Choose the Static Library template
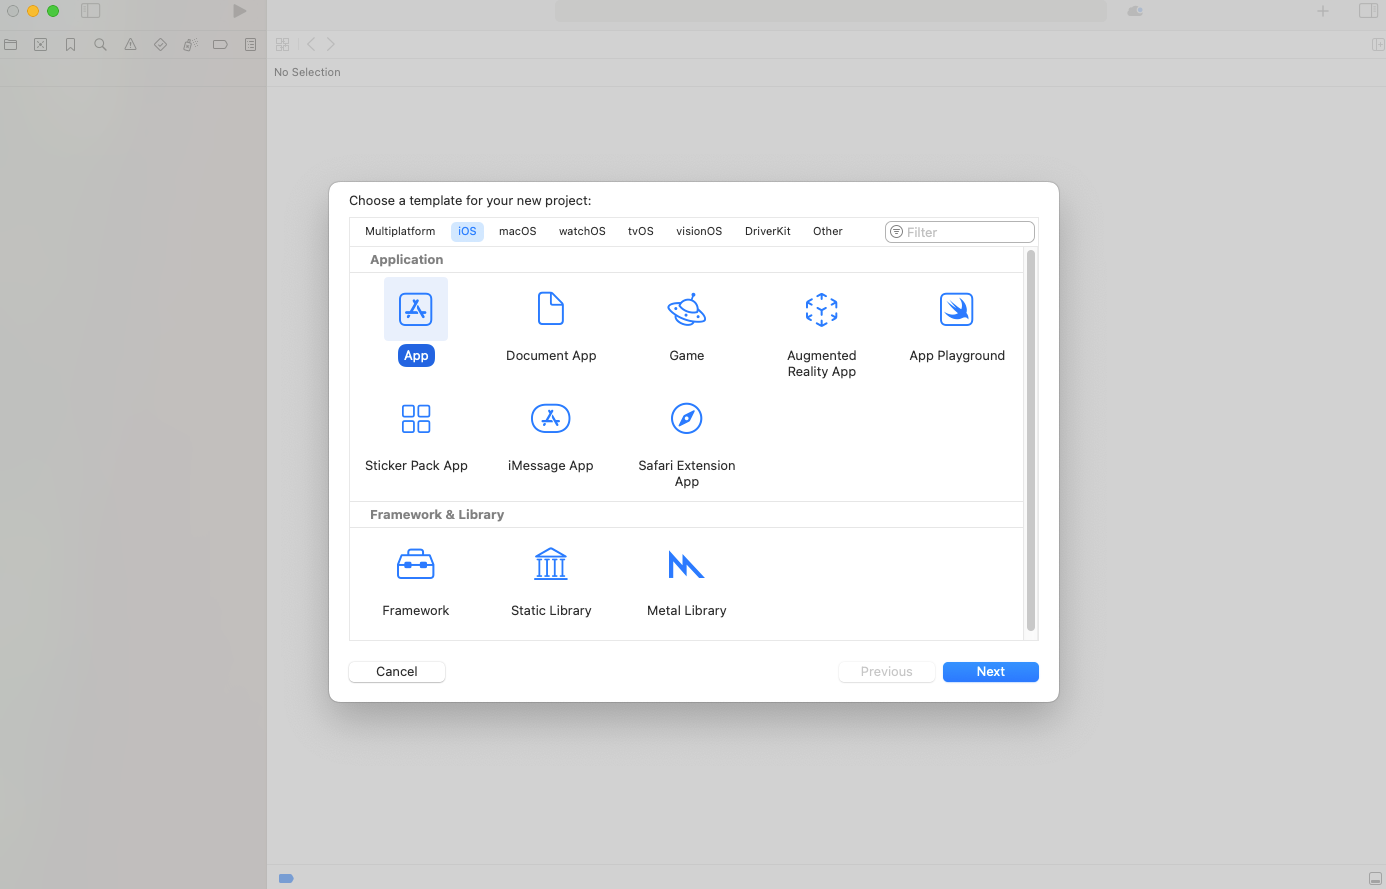 pos(551,581)
